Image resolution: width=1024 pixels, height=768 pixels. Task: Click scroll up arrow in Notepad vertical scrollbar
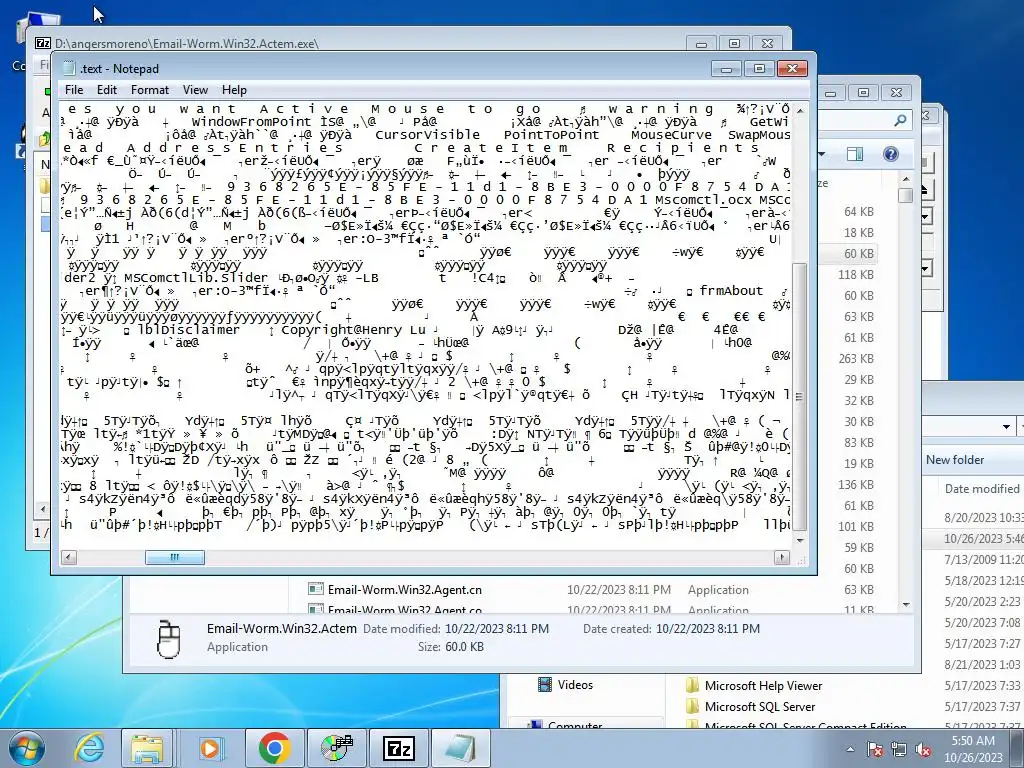[x=800, y=111]
